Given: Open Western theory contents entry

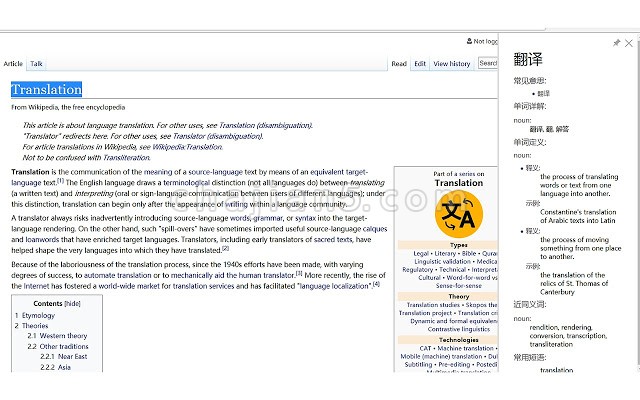Looking at the screenshot, I should (63, 336).
